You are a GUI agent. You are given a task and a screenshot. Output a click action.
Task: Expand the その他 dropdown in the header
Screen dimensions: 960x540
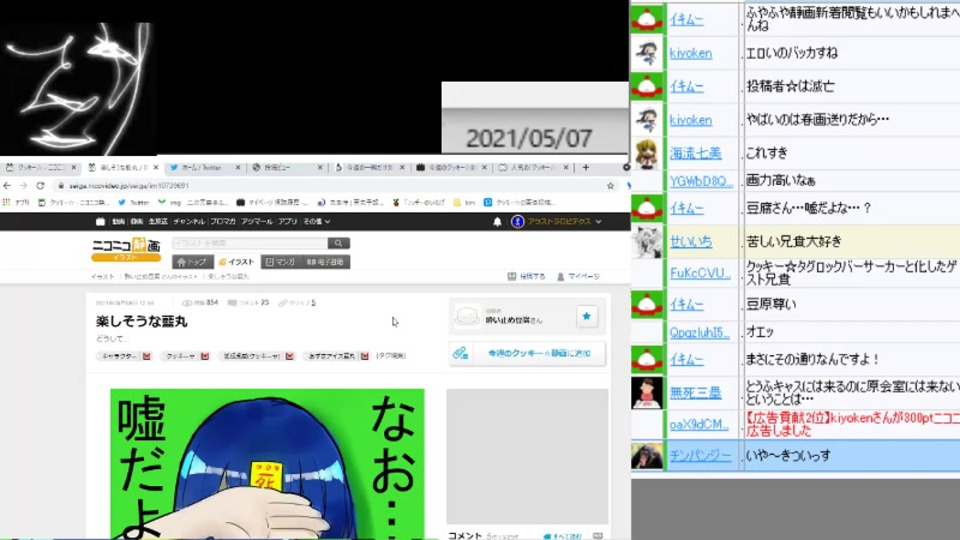(317, 222)
